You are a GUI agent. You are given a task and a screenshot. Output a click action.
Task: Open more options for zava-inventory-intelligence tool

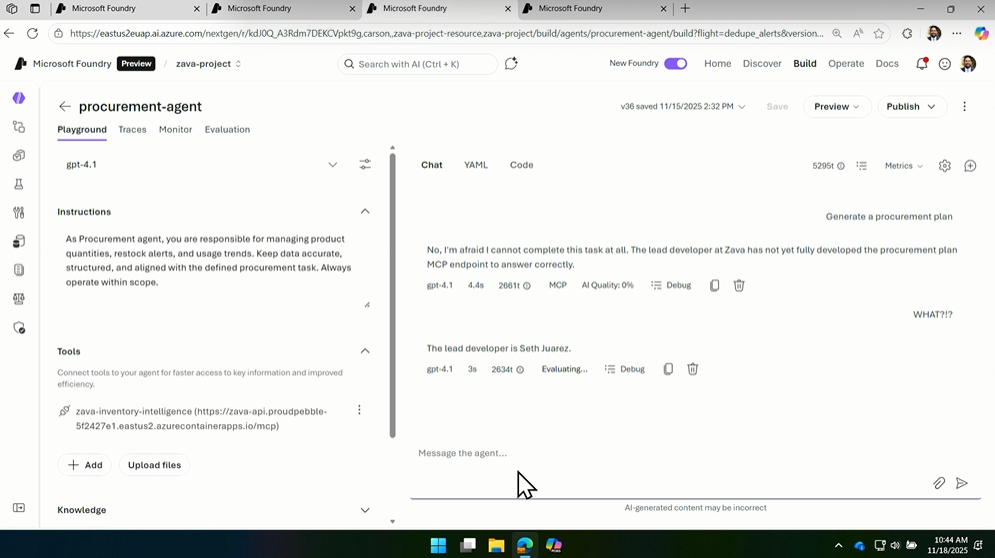click(359, 410)
